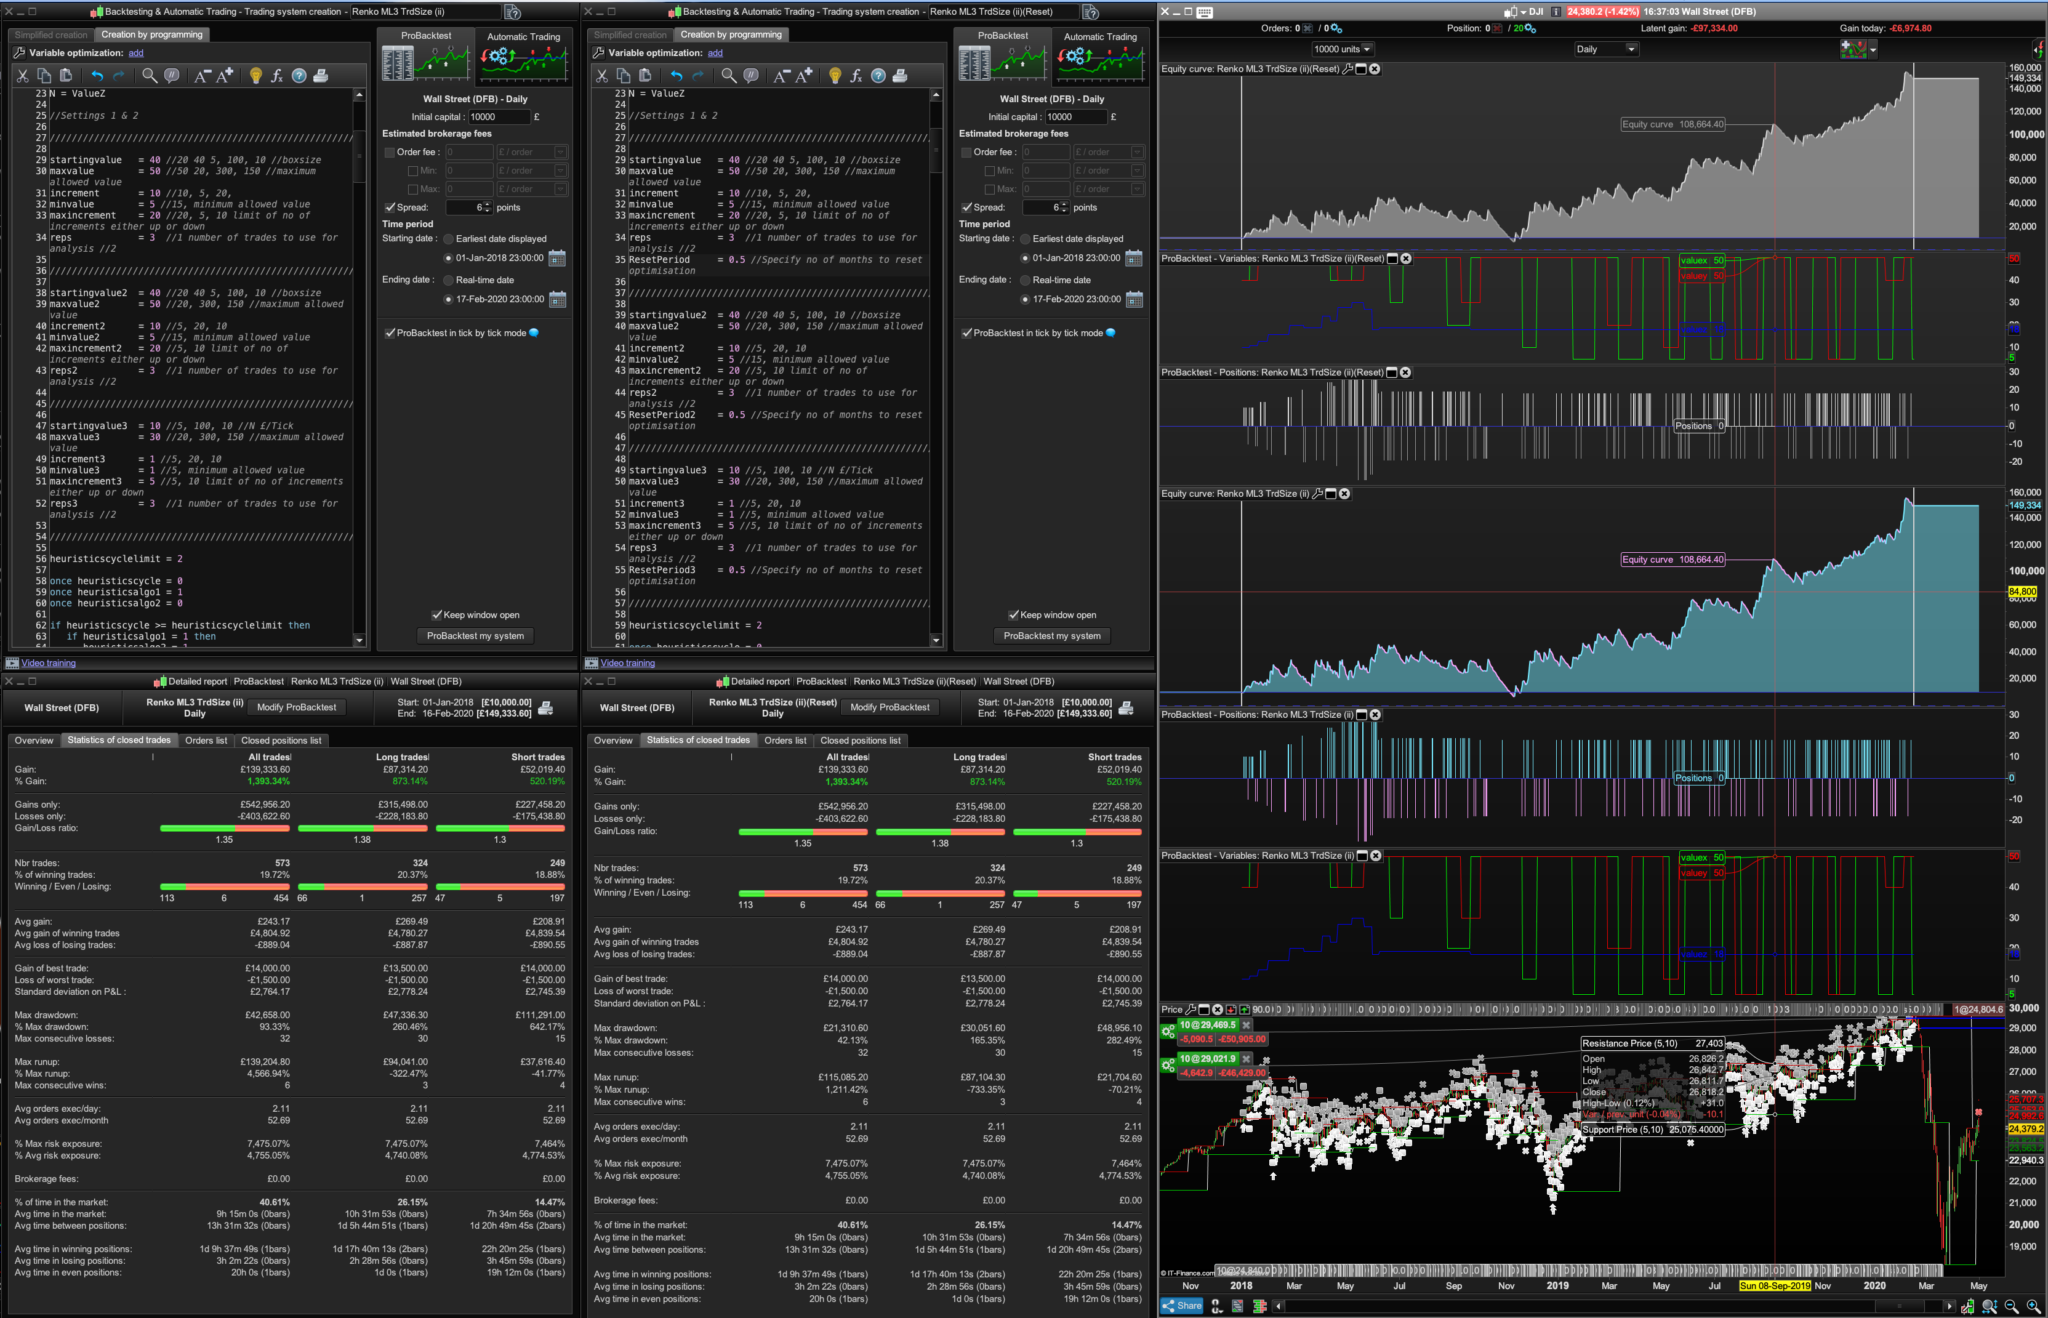Click the chart horizontal scrollbar track
2048x1318 pixels.
[1600, 1306]
